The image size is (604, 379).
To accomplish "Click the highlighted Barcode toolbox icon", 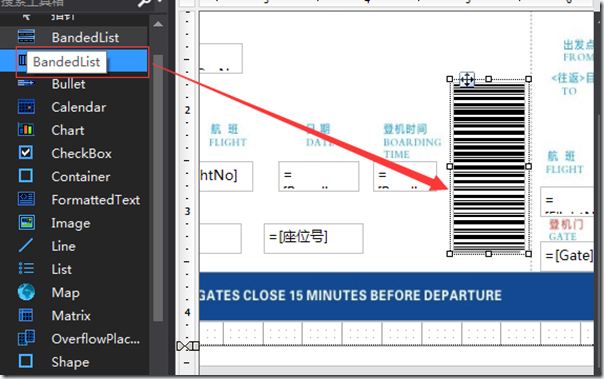I will click(x=22, y=60).
